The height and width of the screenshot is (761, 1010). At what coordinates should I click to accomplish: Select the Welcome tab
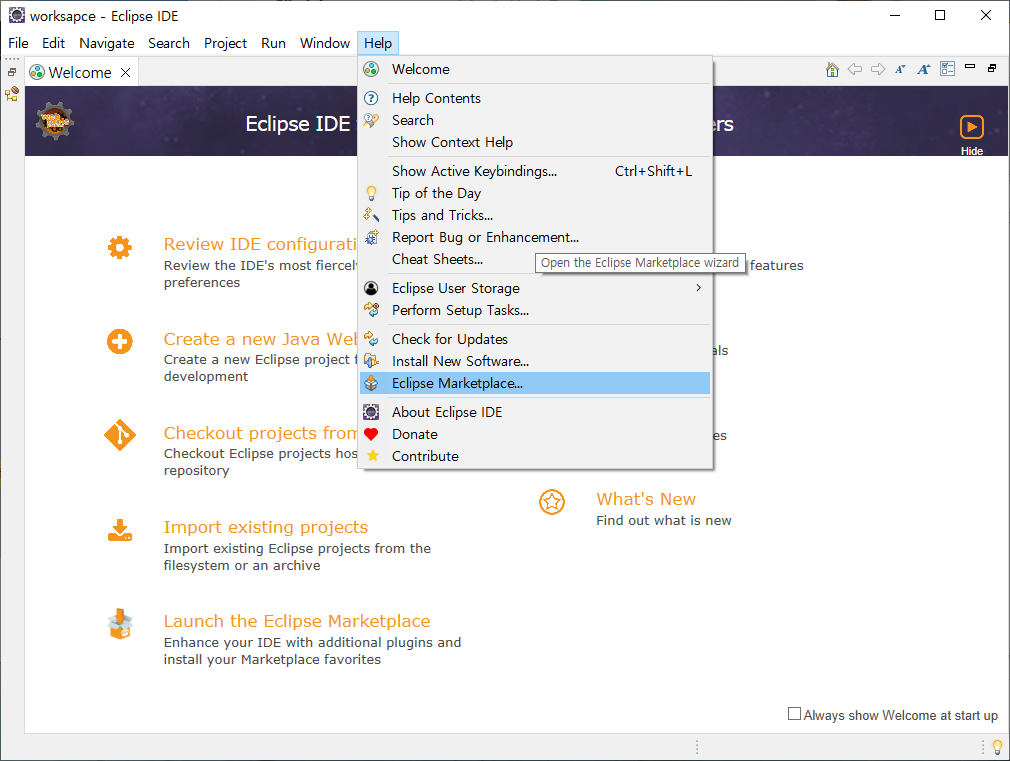click(80, 72)
